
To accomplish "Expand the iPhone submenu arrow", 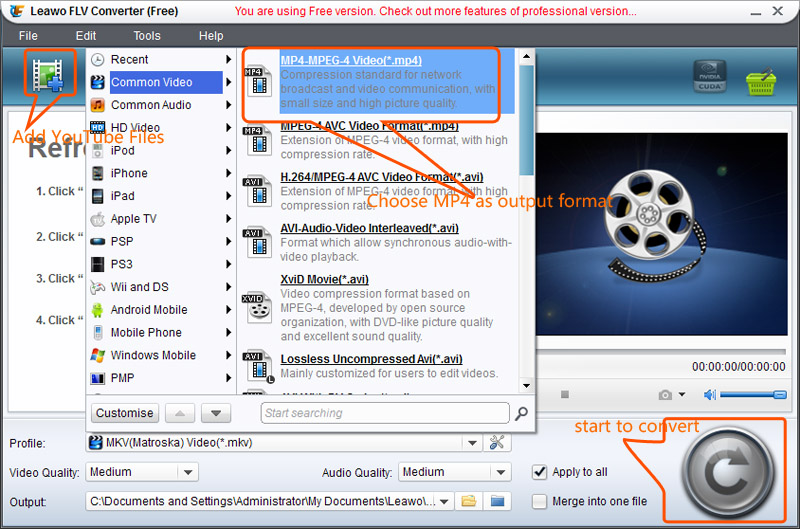I will 229,173.
